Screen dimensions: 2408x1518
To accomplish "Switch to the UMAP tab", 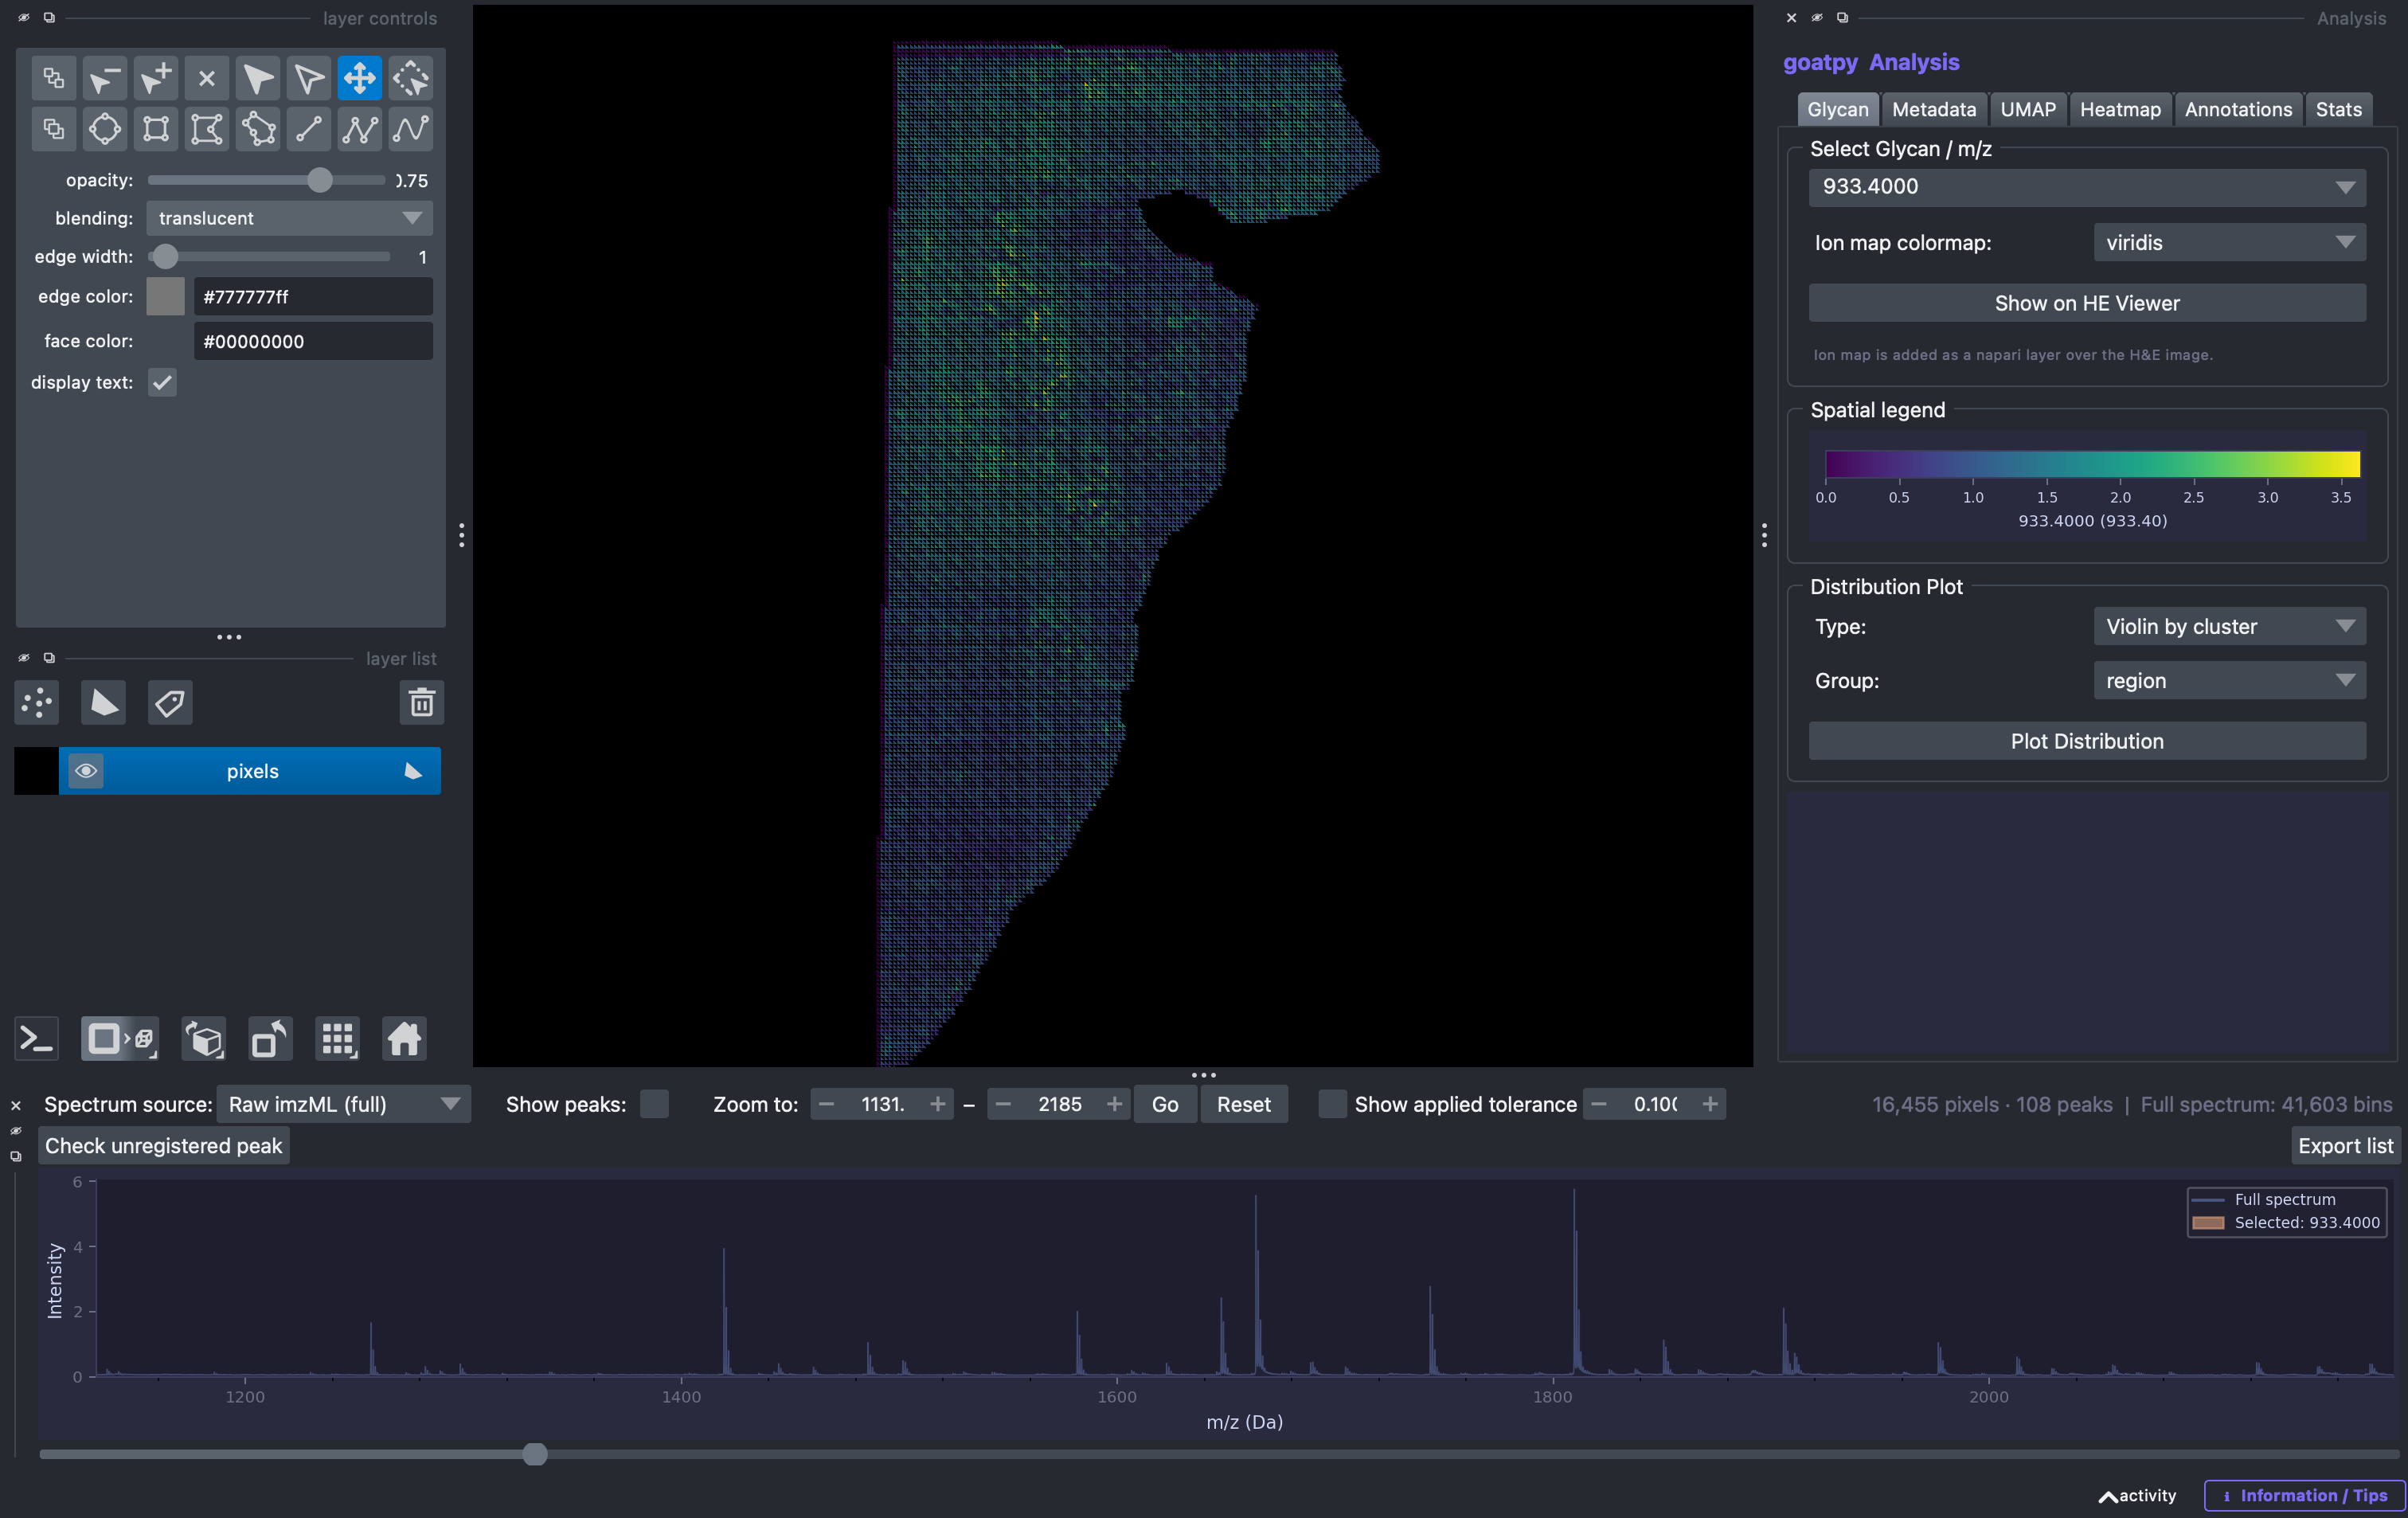I will (2027, 110).
